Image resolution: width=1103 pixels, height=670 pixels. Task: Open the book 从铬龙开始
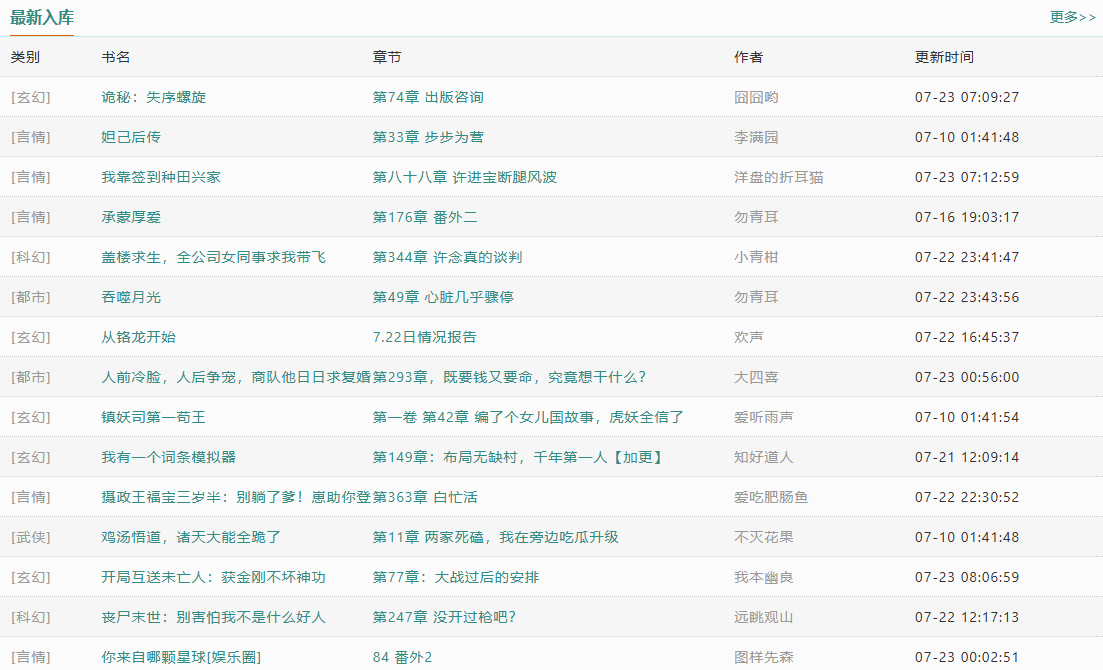point(139,338)
